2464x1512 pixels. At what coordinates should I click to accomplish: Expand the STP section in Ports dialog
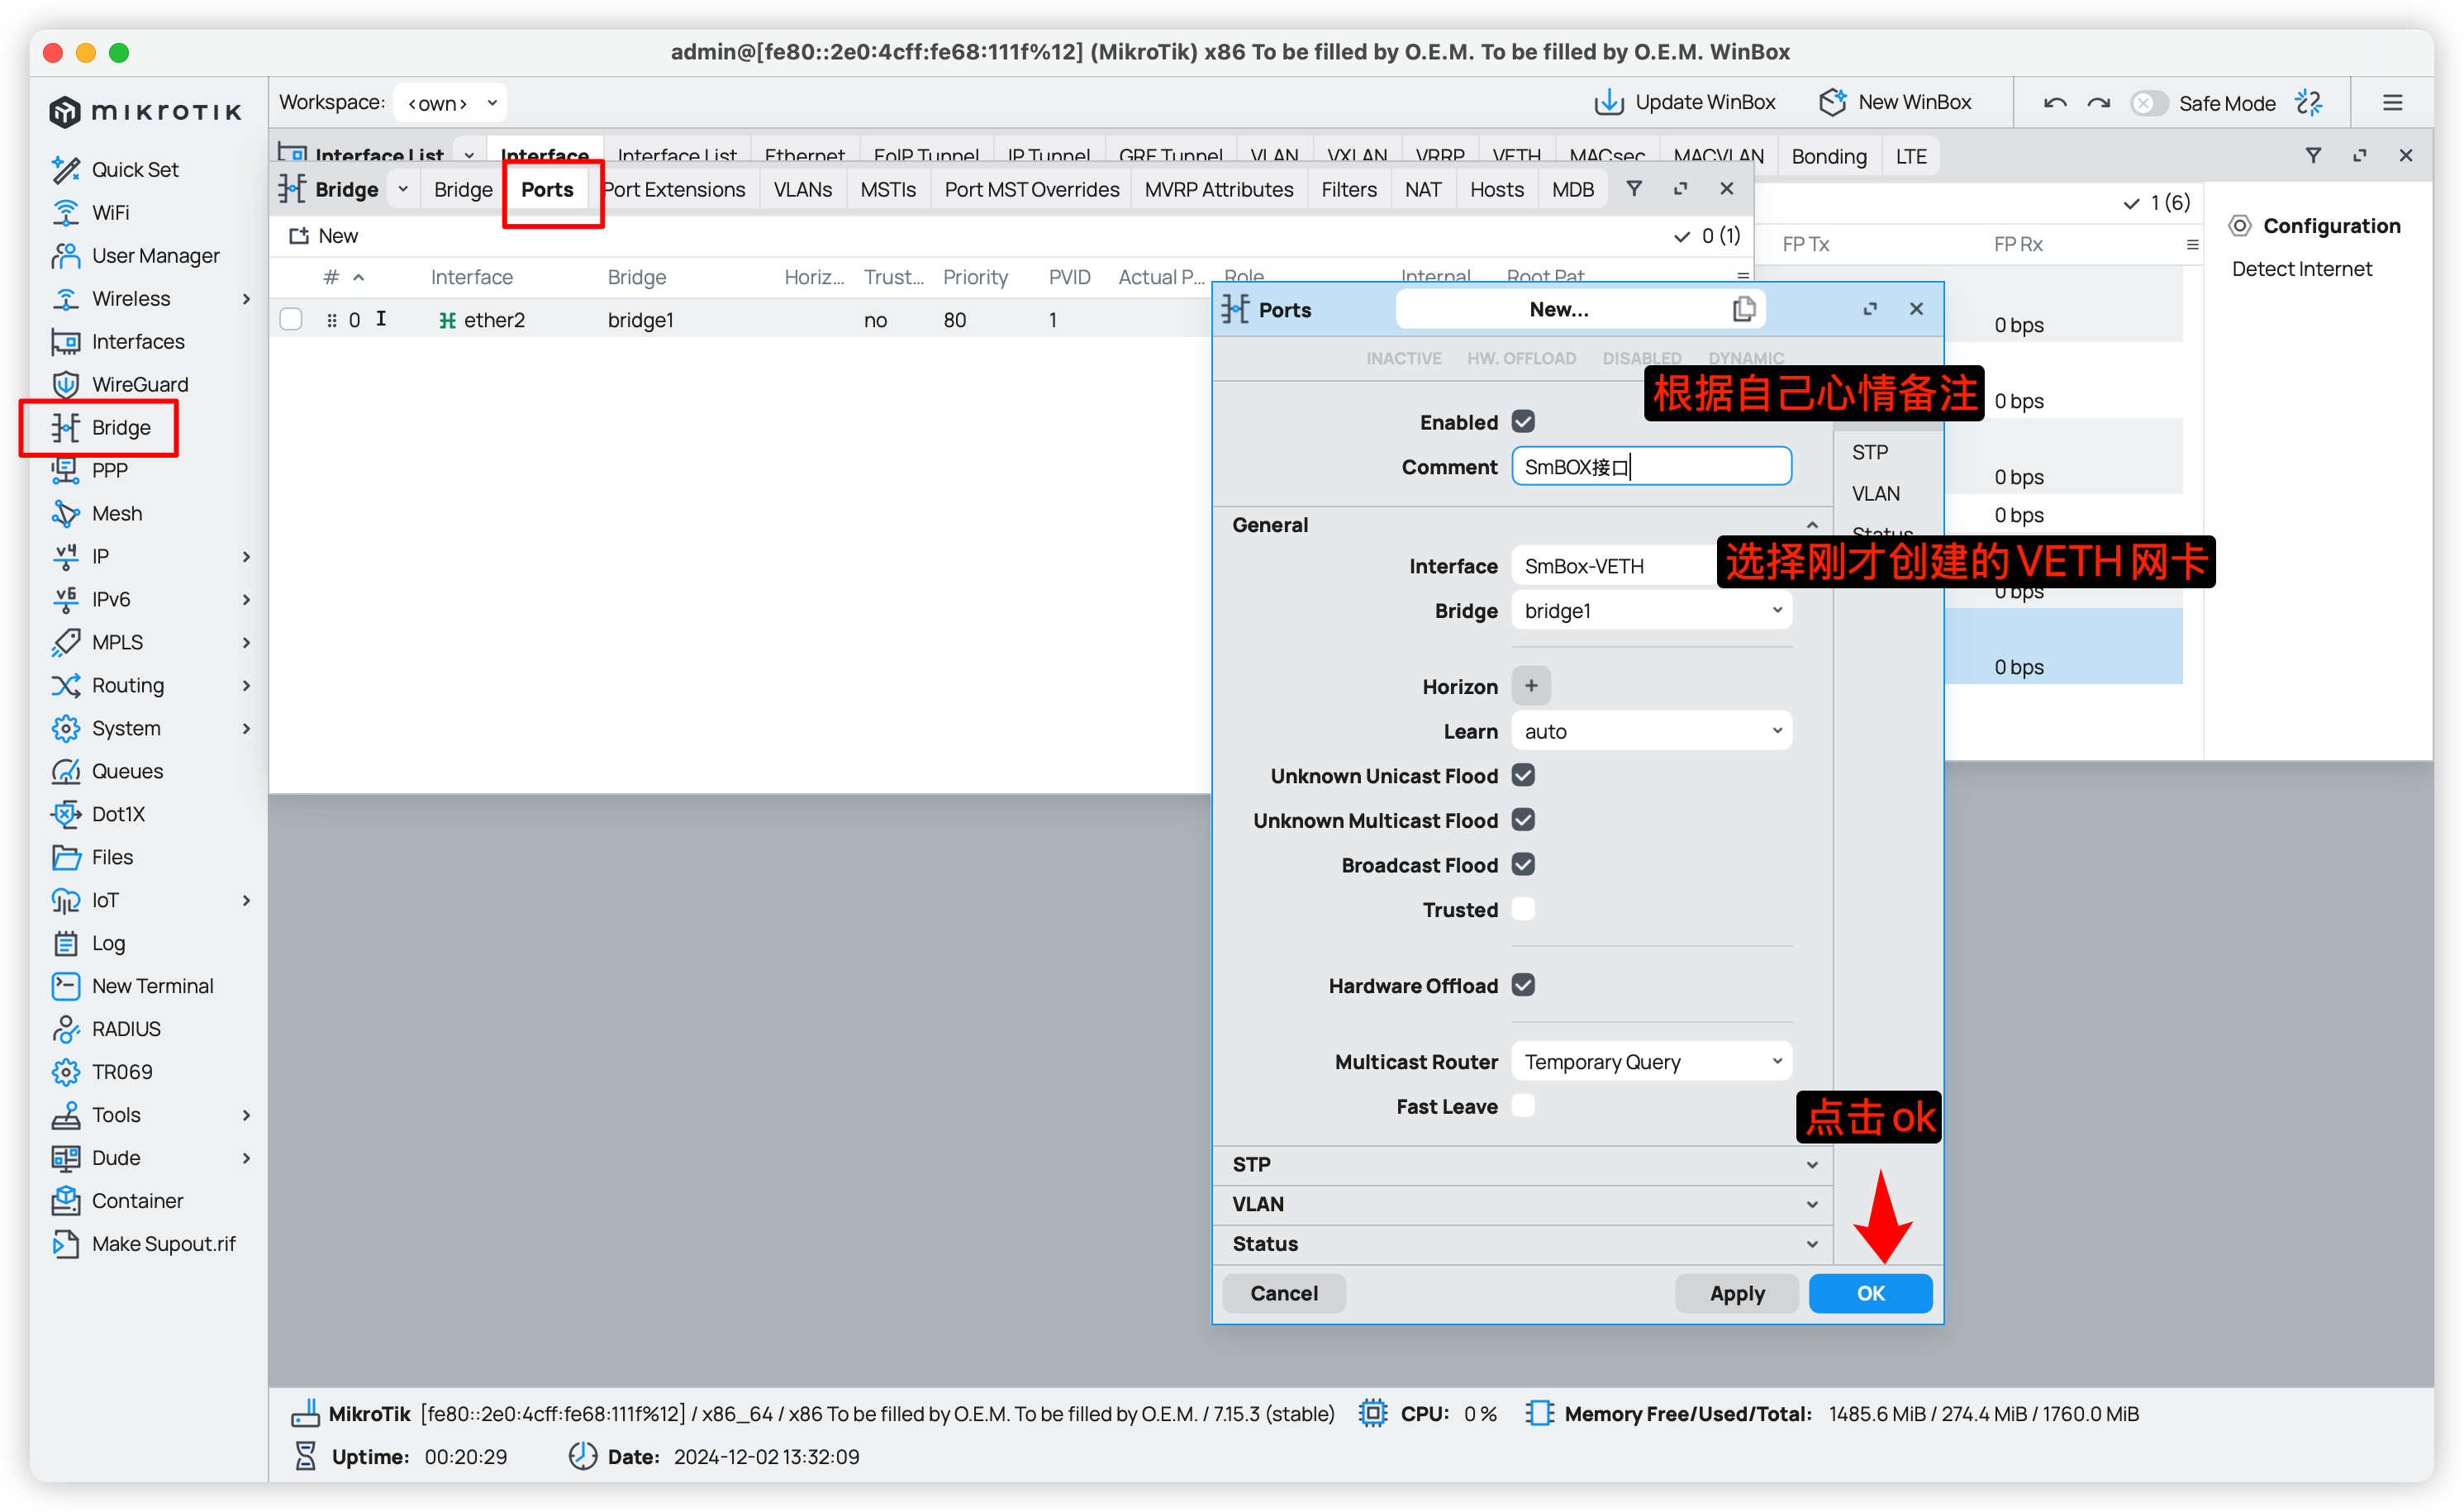point(1523,1164)
